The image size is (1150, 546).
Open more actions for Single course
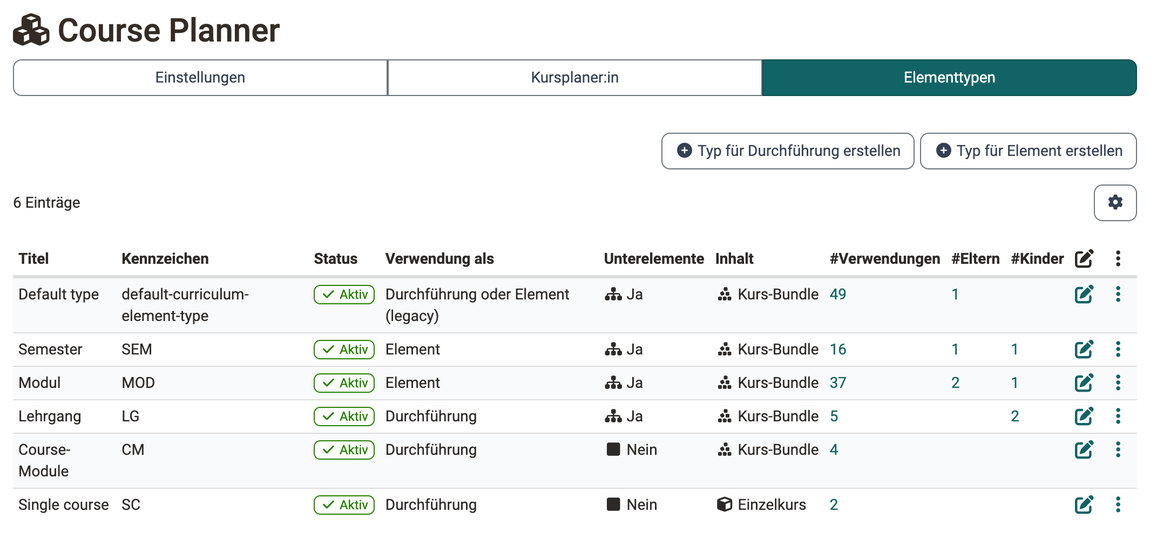1118,504
